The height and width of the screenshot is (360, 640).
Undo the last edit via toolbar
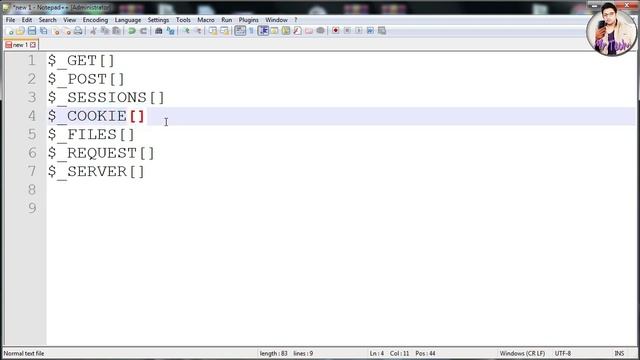131,31
